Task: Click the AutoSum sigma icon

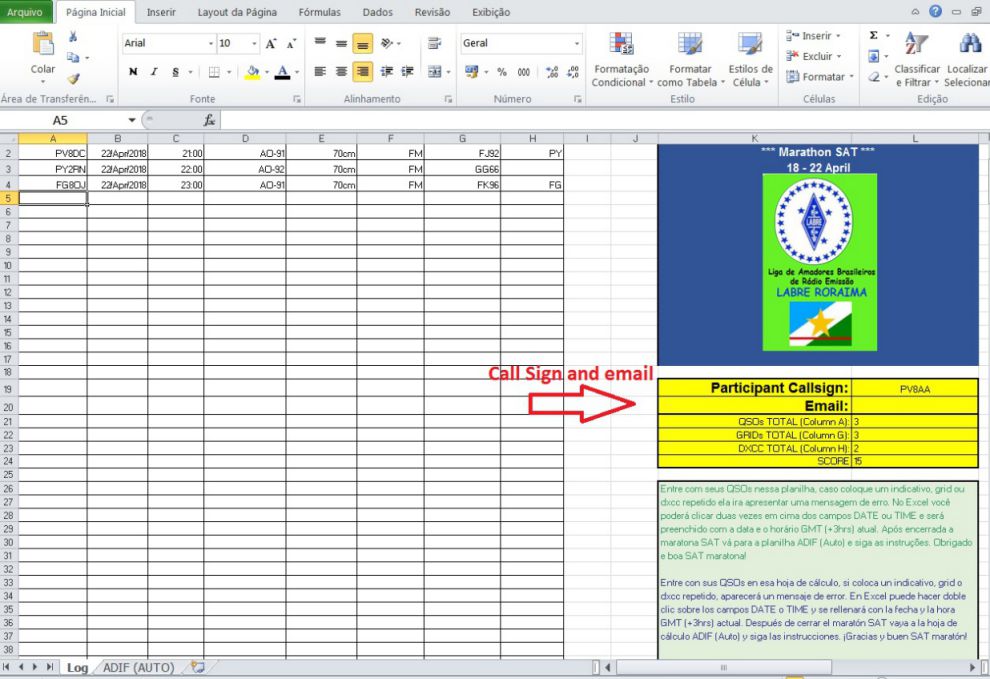Action: pos(874,36)
